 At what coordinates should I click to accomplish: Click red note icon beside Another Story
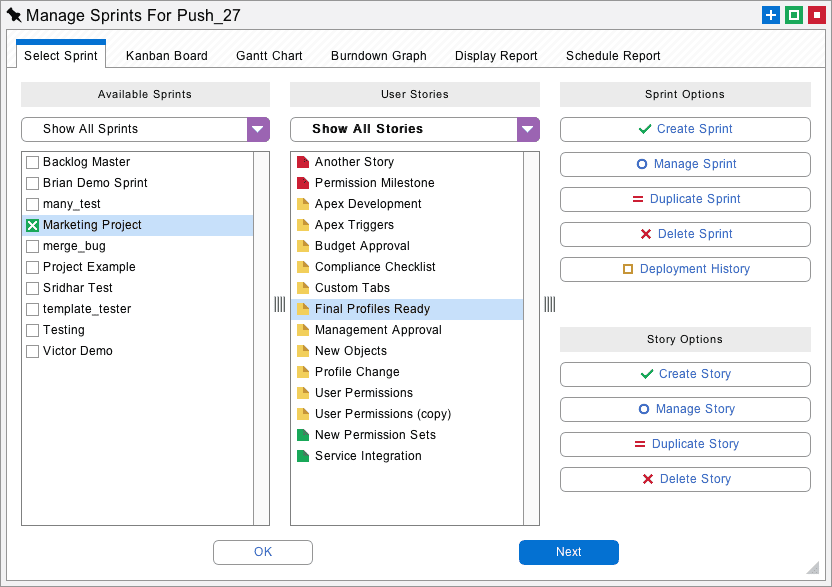coord(303,162)
